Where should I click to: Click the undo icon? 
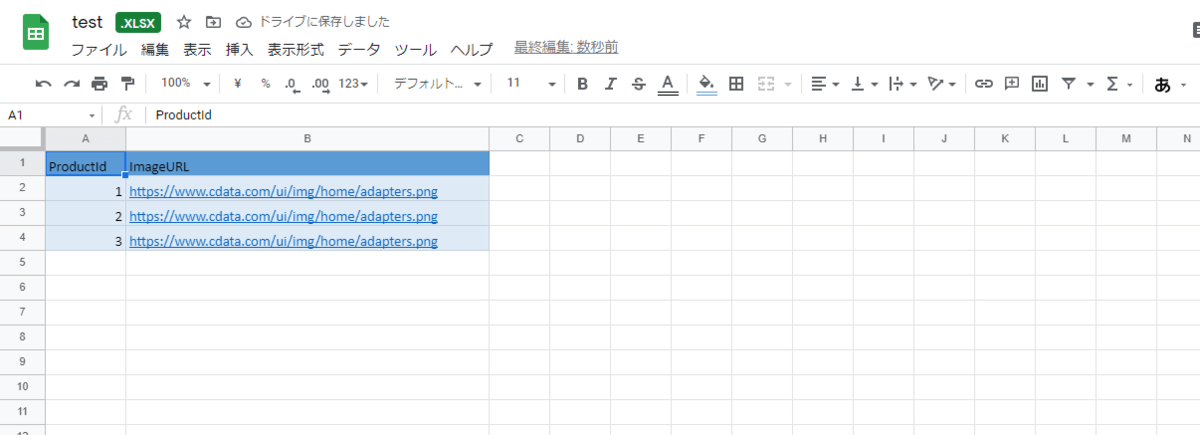click(x=43, y=84)
